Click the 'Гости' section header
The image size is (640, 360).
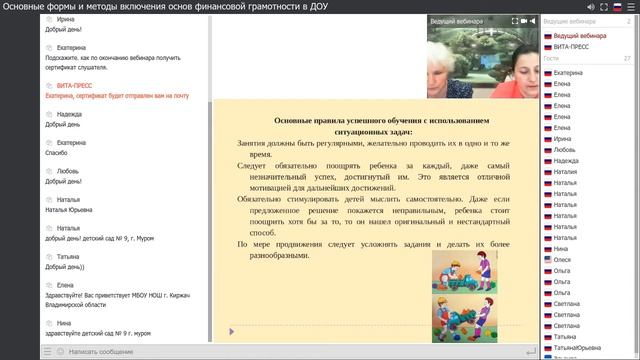(551, 58)
